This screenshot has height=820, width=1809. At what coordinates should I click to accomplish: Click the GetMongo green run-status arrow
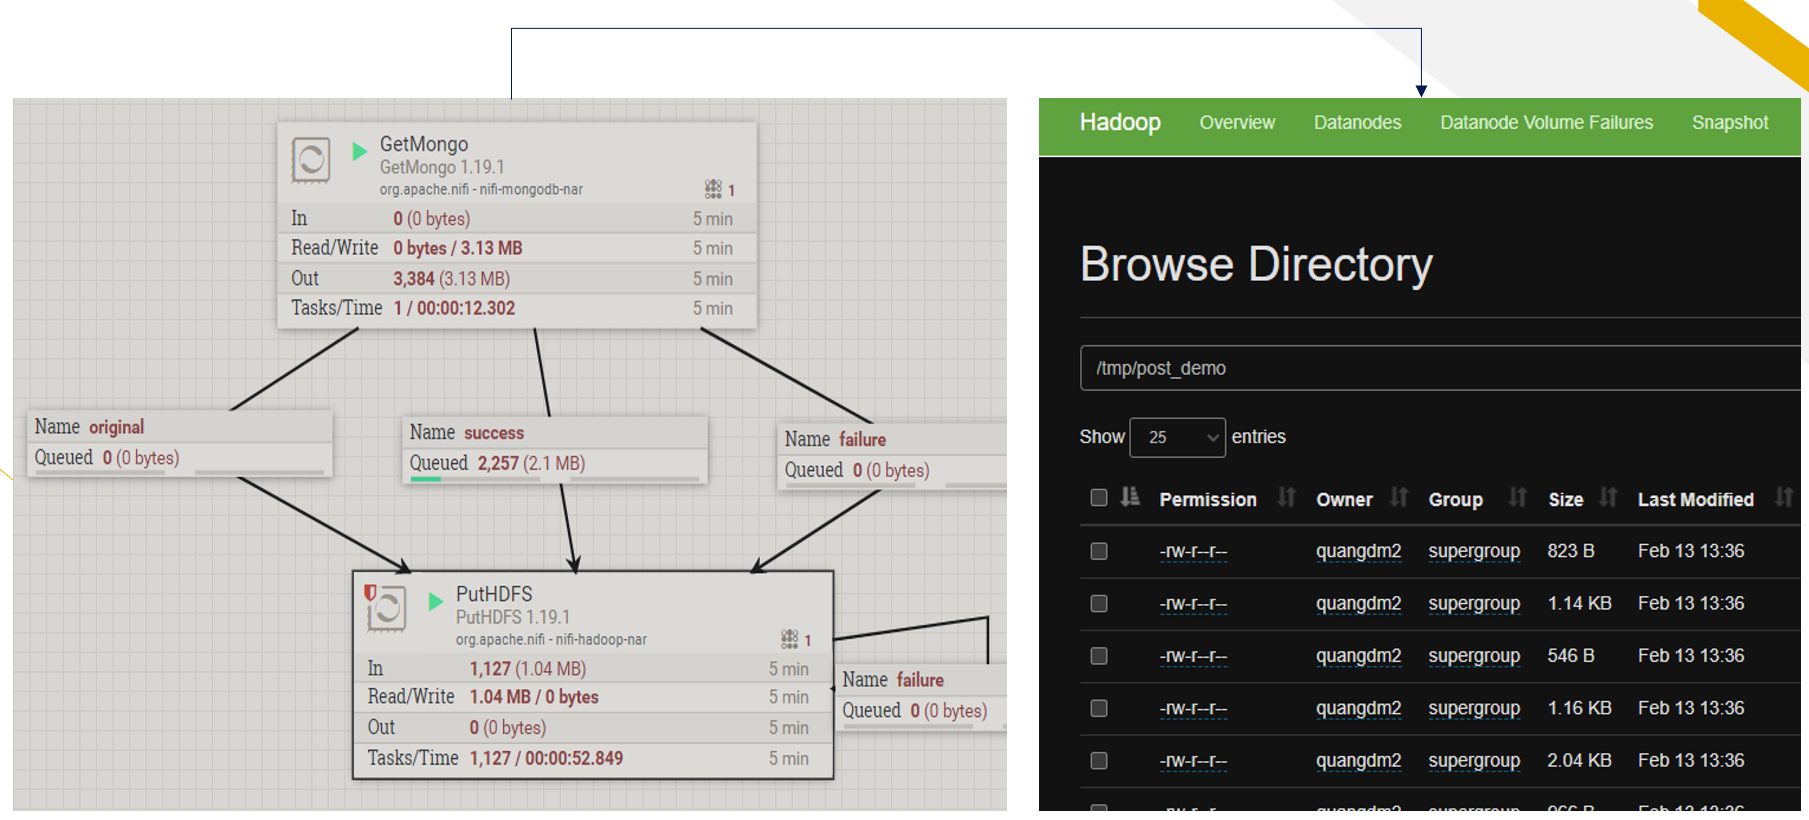[360, 151]
